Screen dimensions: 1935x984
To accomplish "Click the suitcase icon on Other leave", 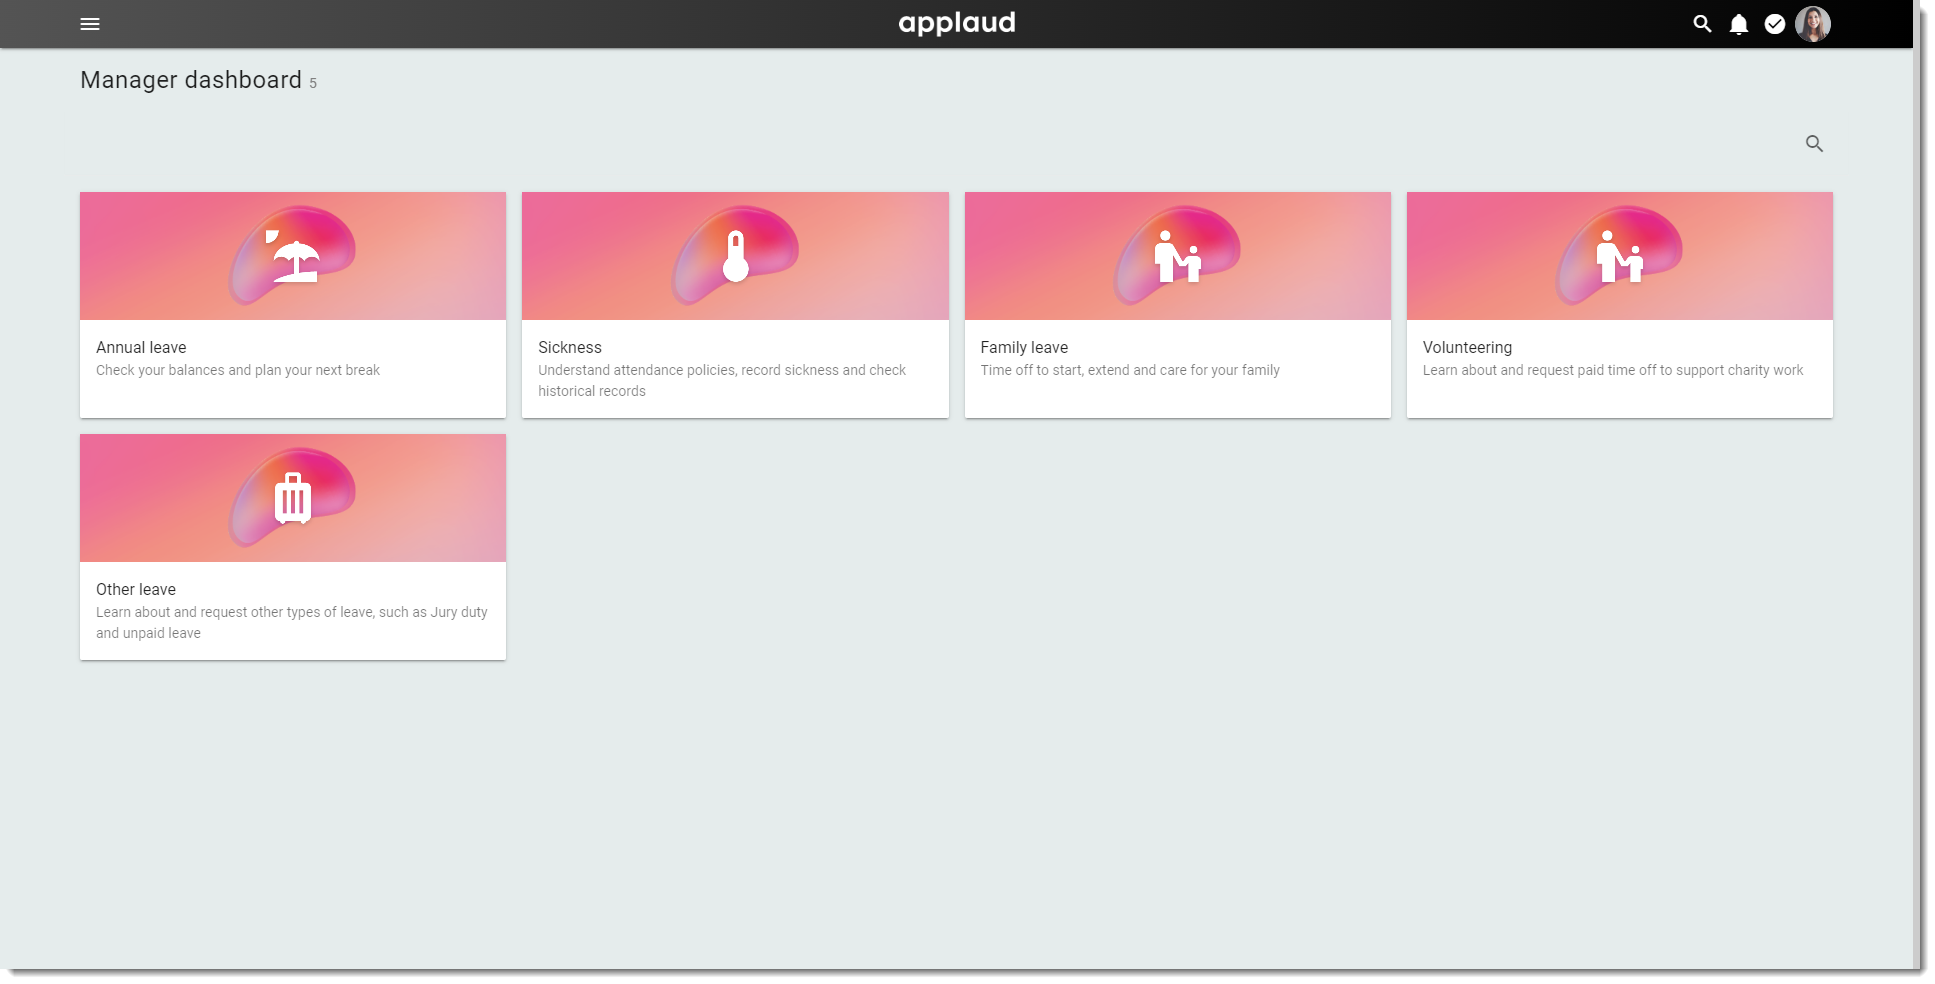I will (x=293, y=498).
